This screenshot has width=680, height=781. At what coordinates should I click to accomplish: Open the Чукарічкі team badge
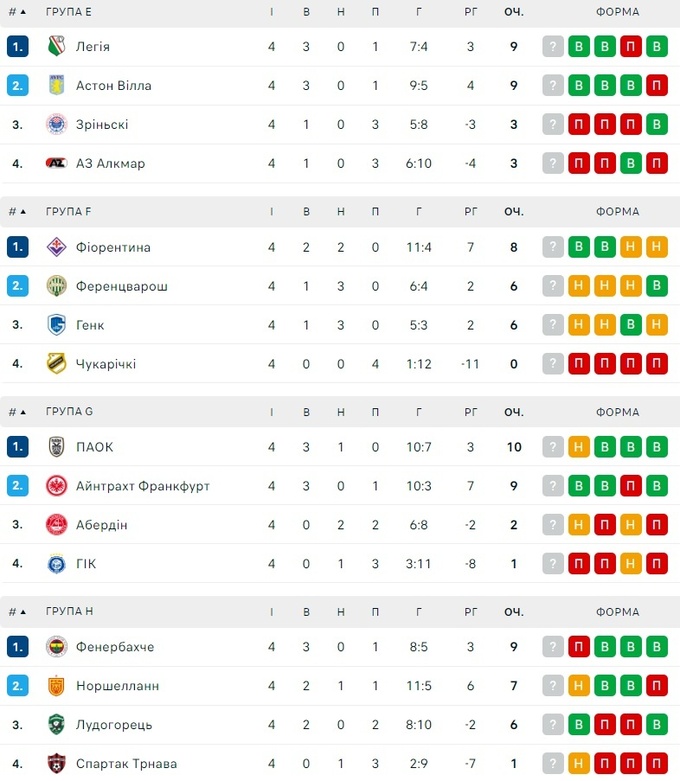[x=56, y=364]
